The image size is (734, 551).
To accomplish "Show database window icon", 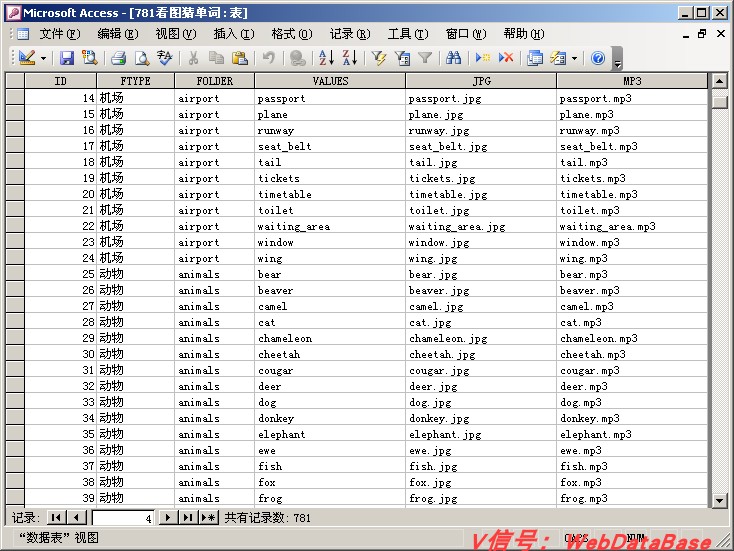I will coord(535,58).
